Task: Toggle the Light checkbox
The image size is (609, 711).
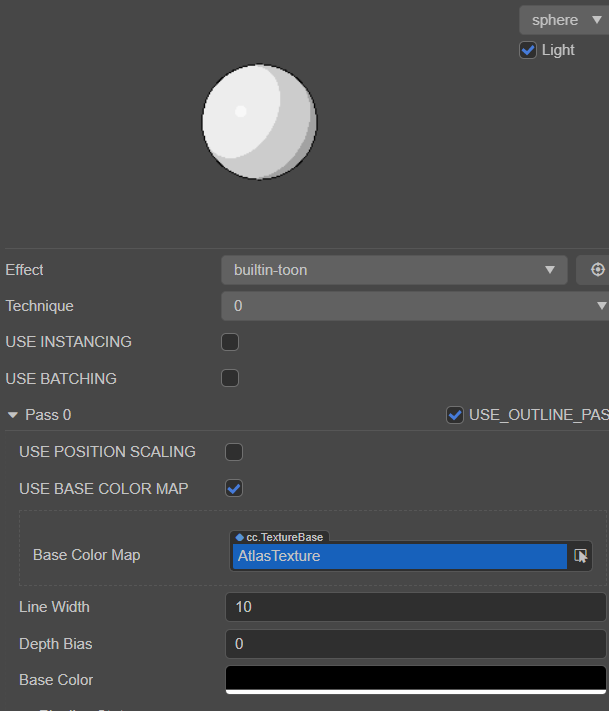Action: click(528, 50)
